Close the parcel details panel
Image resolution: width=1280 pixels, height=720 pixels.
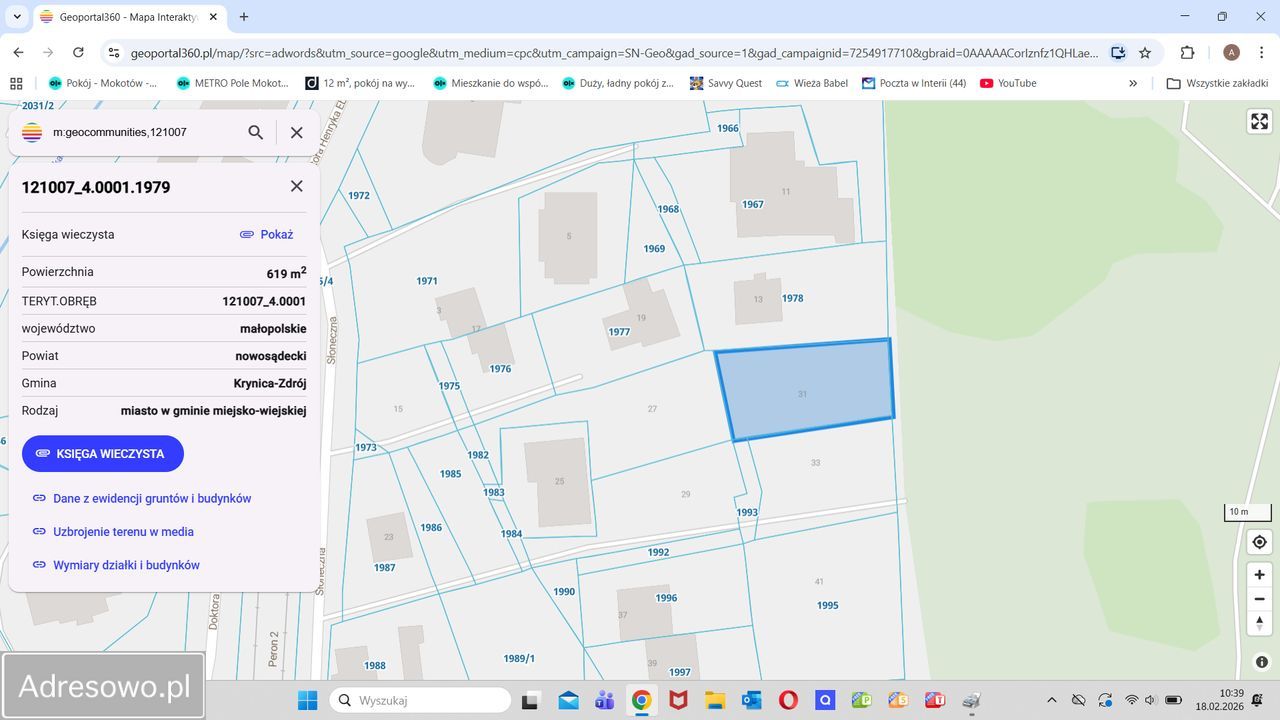click(296, 186)
